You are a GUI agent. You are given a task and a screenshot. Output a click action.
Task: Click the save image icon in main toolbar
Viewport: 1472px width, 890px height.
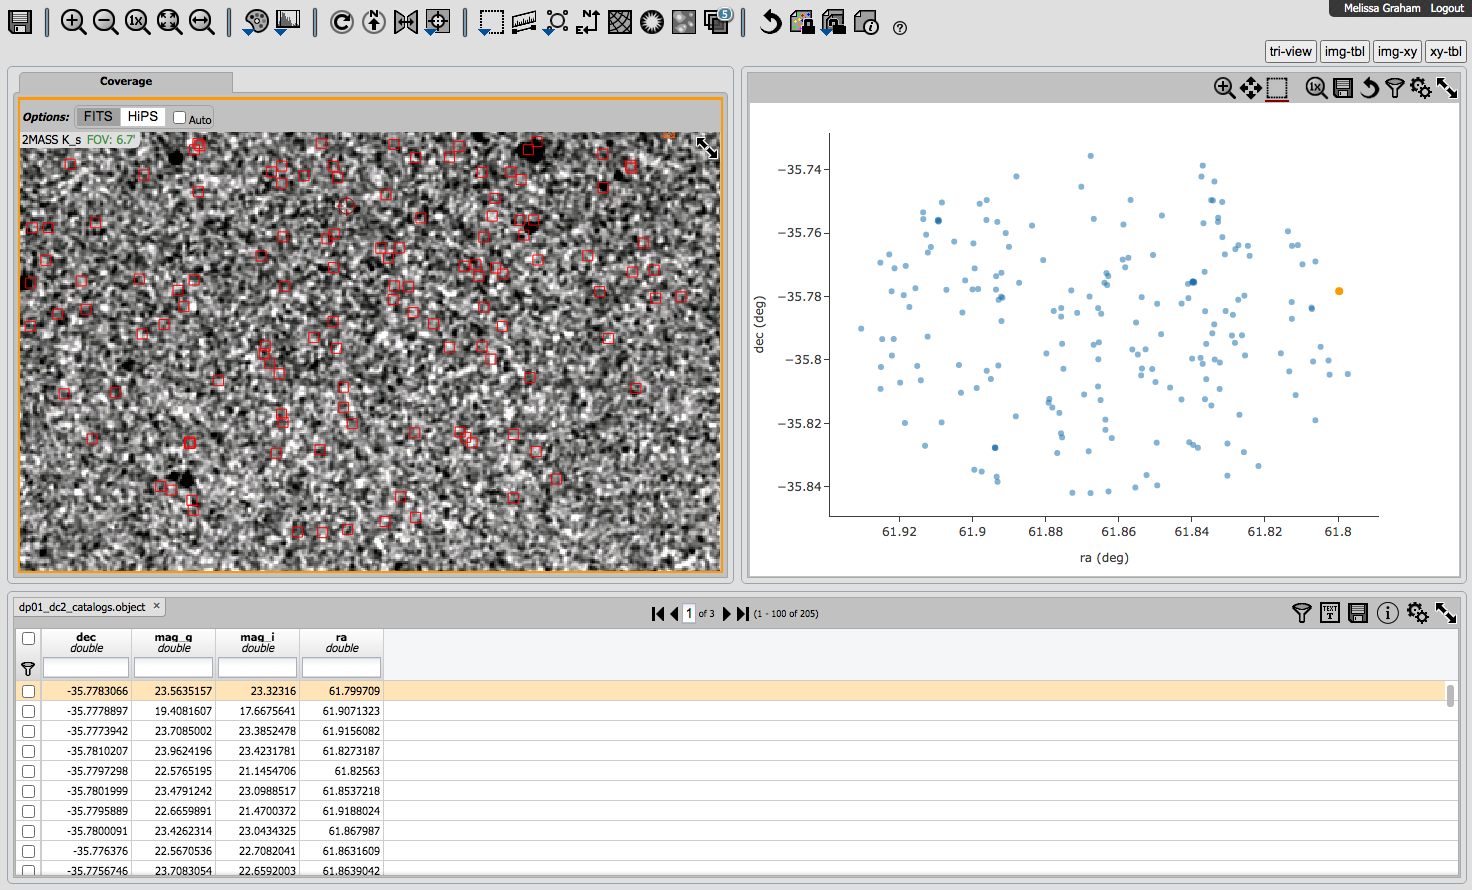(x=20, y=22)
